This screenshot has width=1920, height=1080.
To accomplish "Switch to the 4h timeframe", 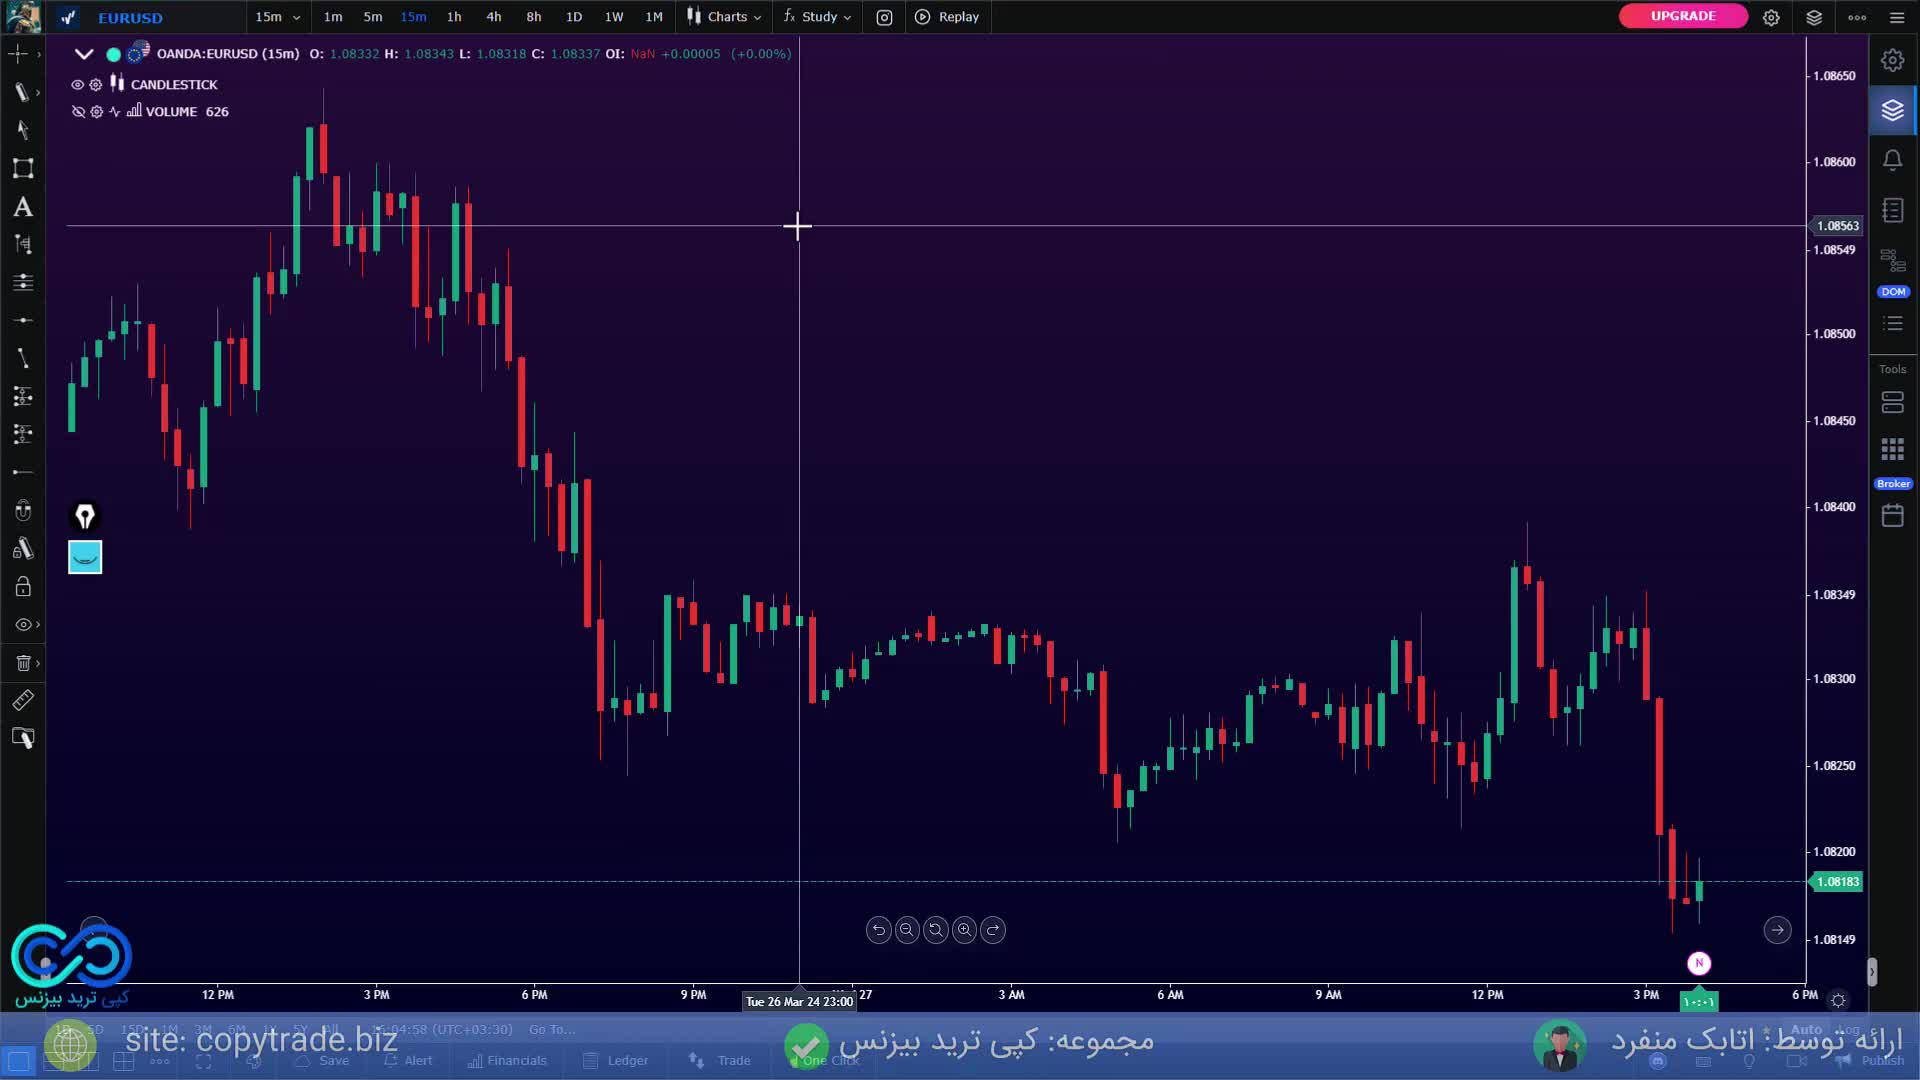I will click(x=494, y=17).
